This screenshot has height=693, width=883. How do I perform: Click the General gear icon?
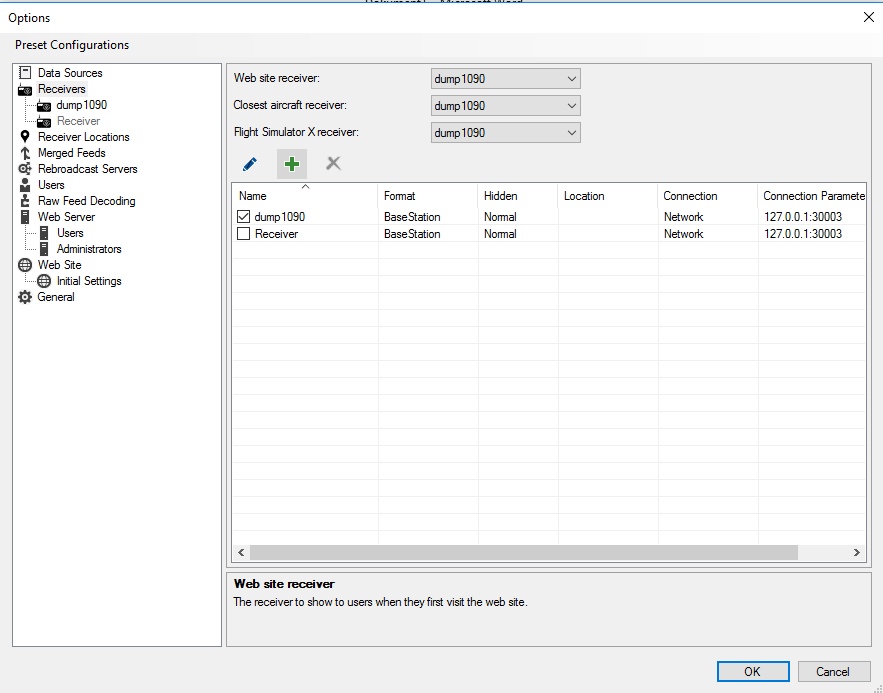tap(25, 297)
